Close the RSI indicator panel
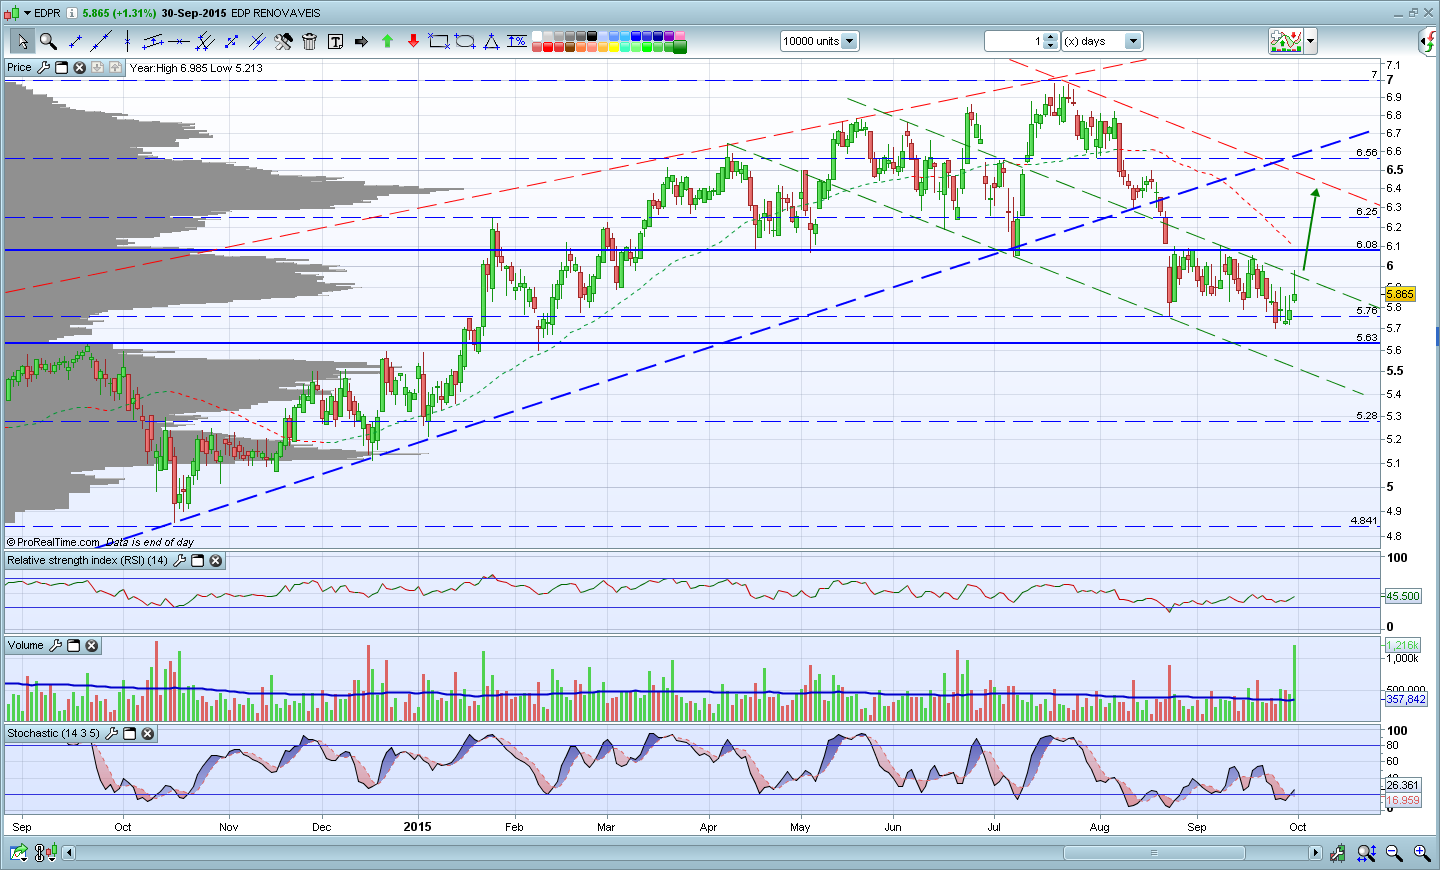This screenshot has width=1440, height=870. pyautogui.click(x=216, y=561)
